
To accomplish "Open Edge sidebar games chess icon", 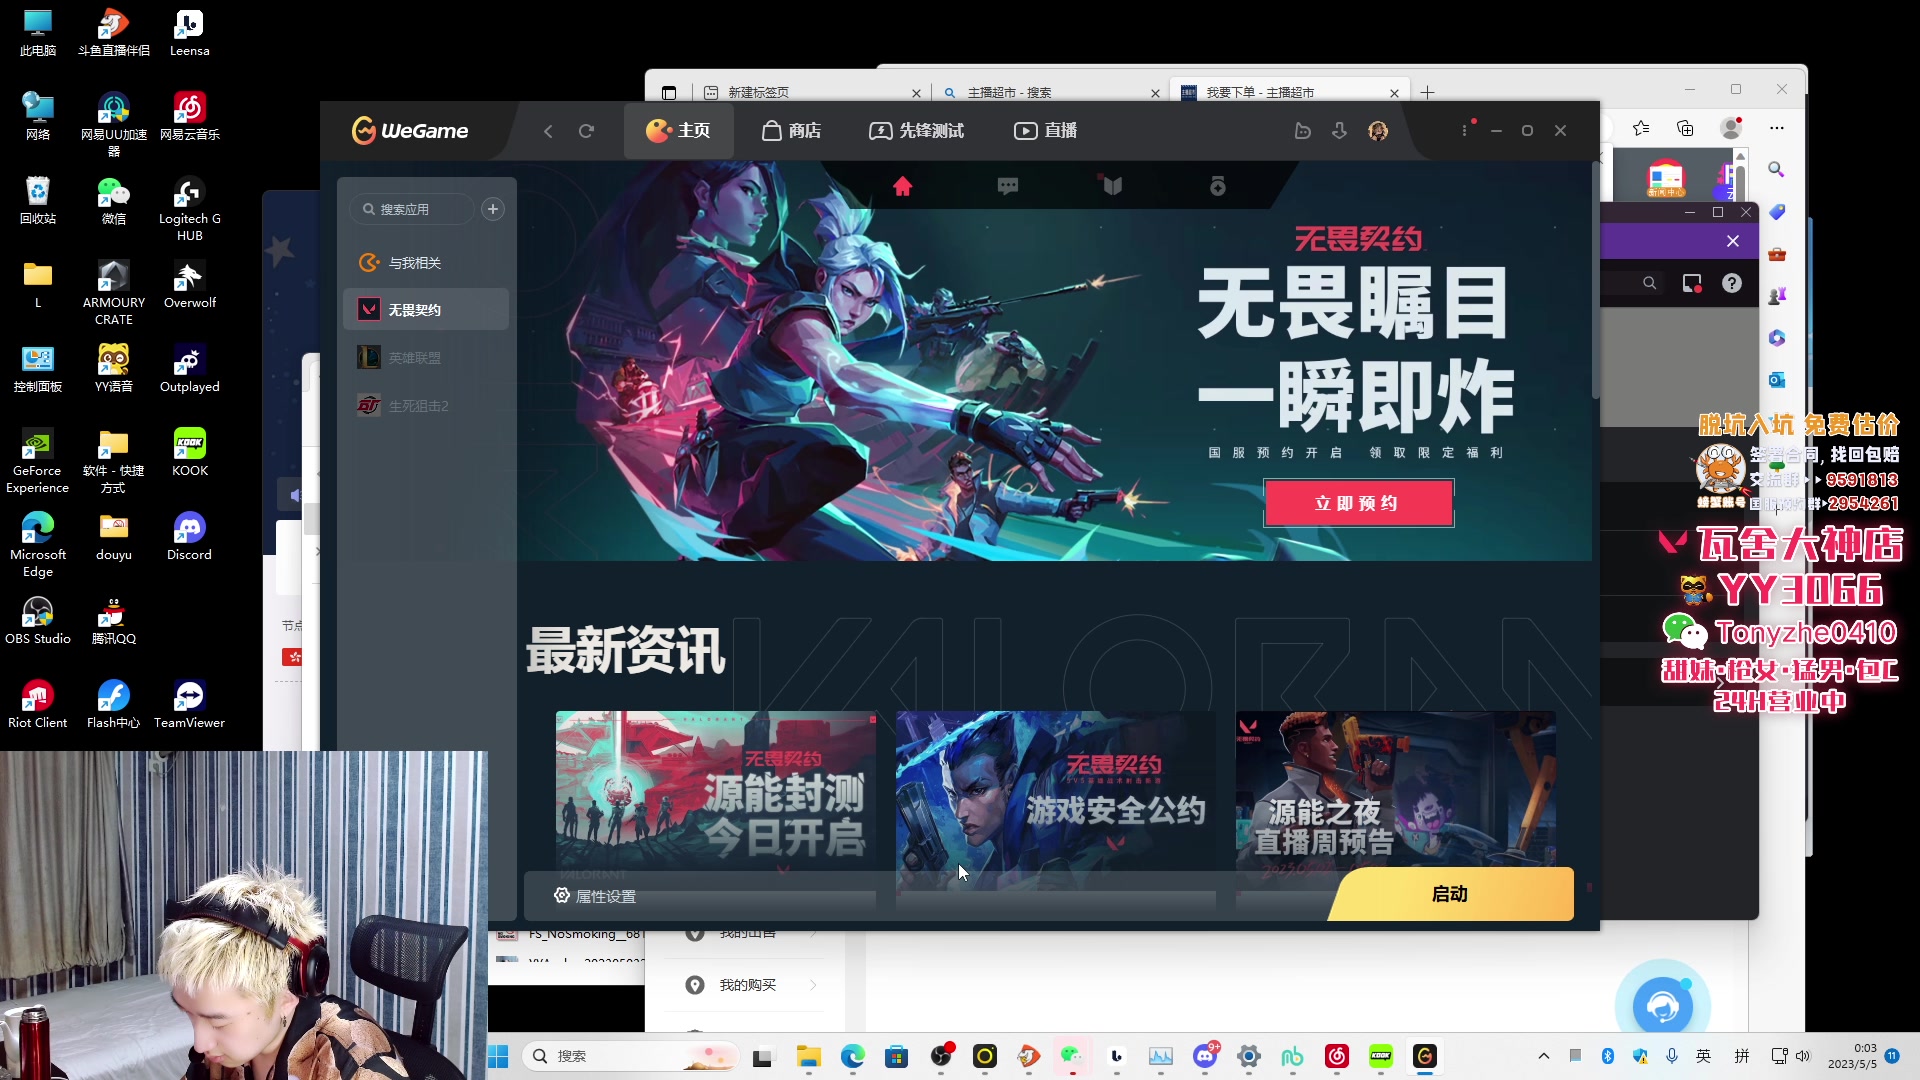I will click(1777, 296).
